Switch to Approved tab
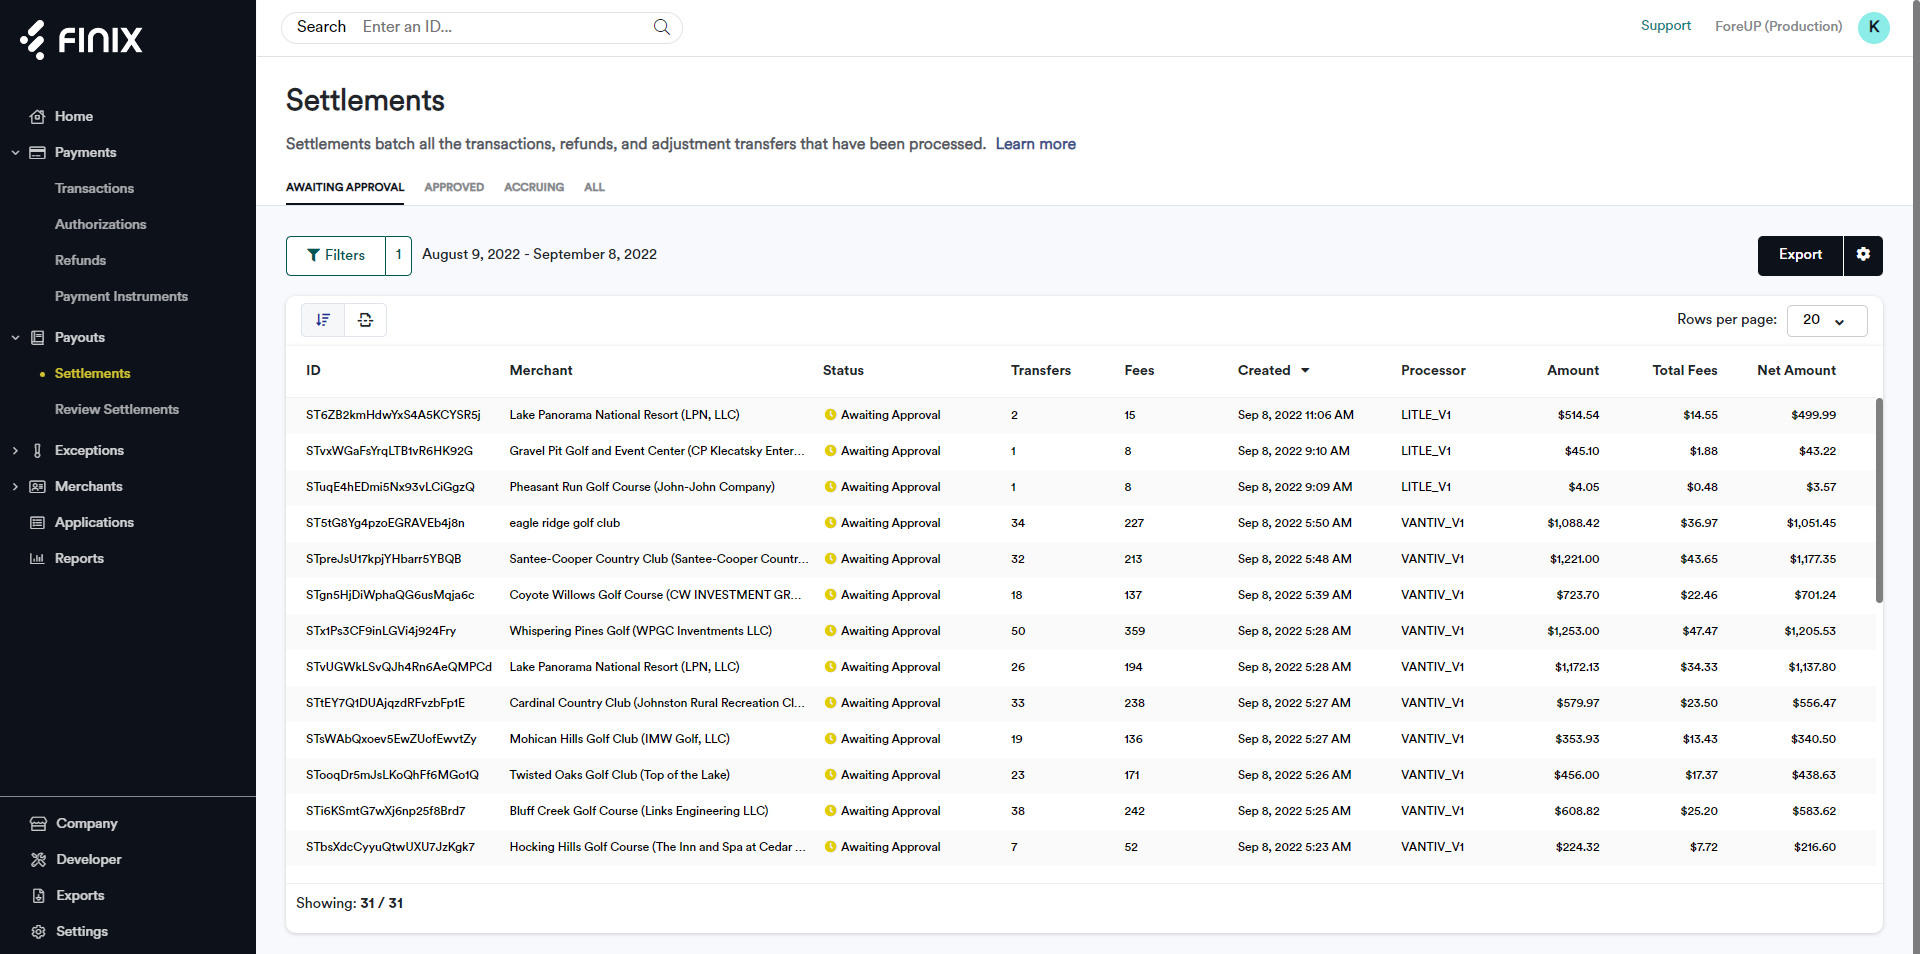The image size is (1920, 954). (454, 188)
